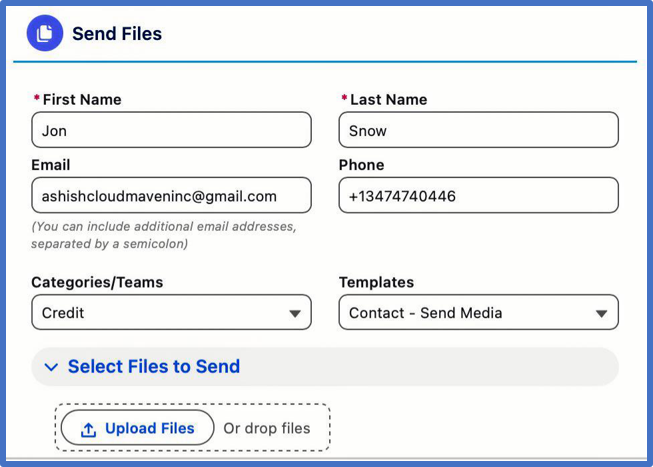Click the additional email addresses hint text
This screenshot has width=653, height=467.
(x=164, y=235)
